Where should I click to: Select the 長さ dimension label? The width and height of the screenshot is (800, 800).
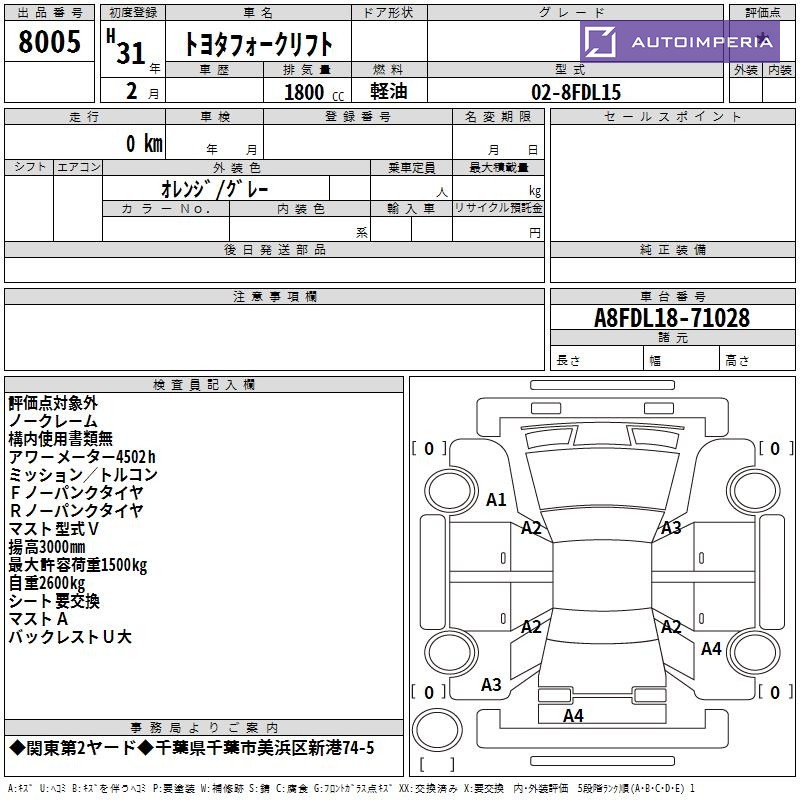coord(568,361)
